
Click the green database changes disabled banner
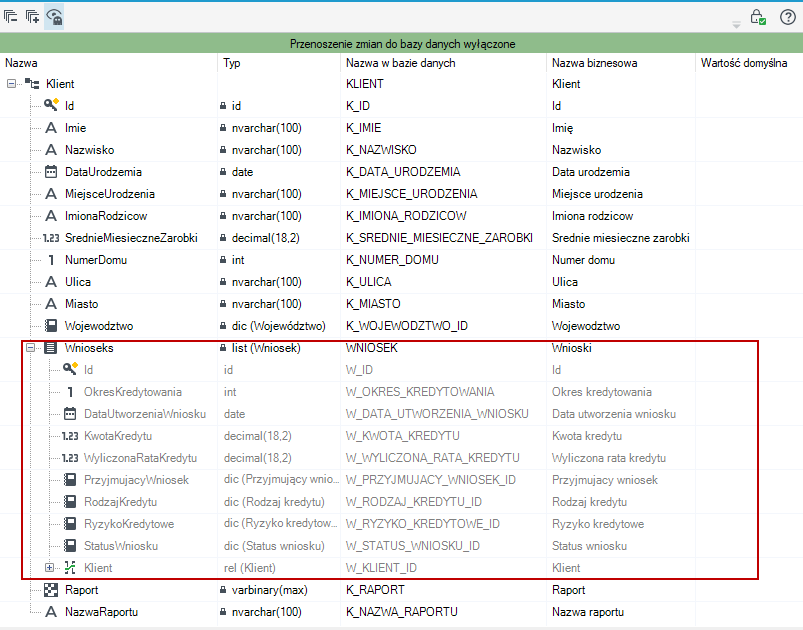click(402, 44)
